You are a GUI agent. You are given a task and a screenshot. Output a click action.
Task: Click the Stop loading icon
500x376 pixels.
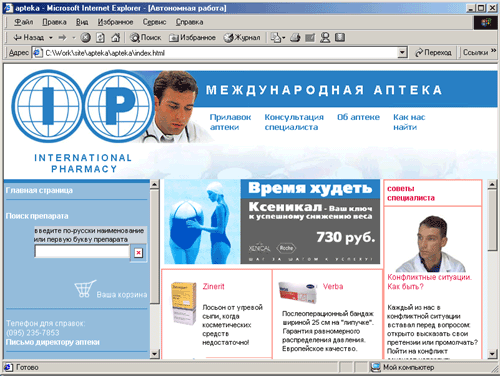[86, 38]
